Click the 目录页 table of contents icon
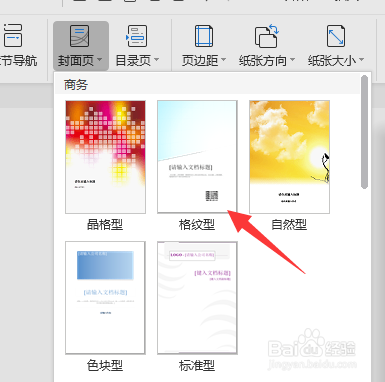The width and height of the screenshot is (385, 382). pyautogui.click(x=137, y=36)
